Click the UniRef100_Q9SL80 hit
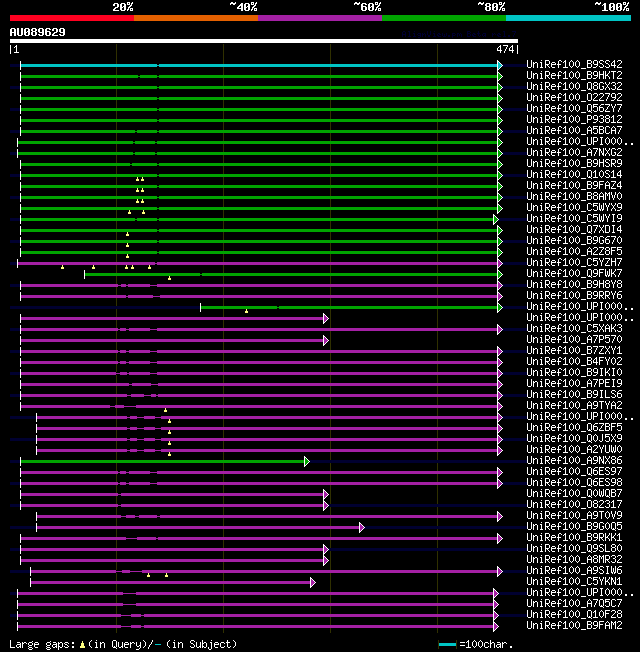 [574, 549]
